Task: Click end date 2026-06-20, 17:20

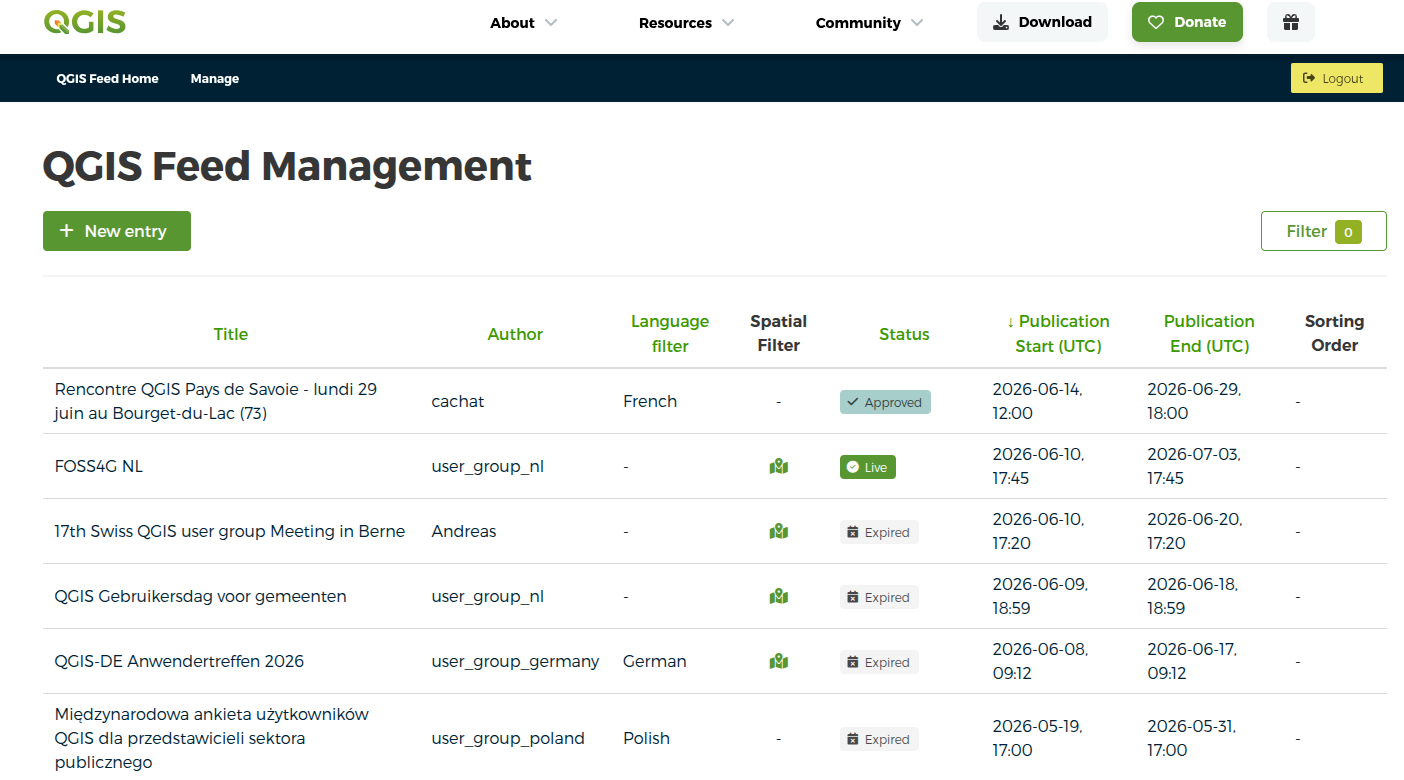Action: click(x=1194, y=531)
